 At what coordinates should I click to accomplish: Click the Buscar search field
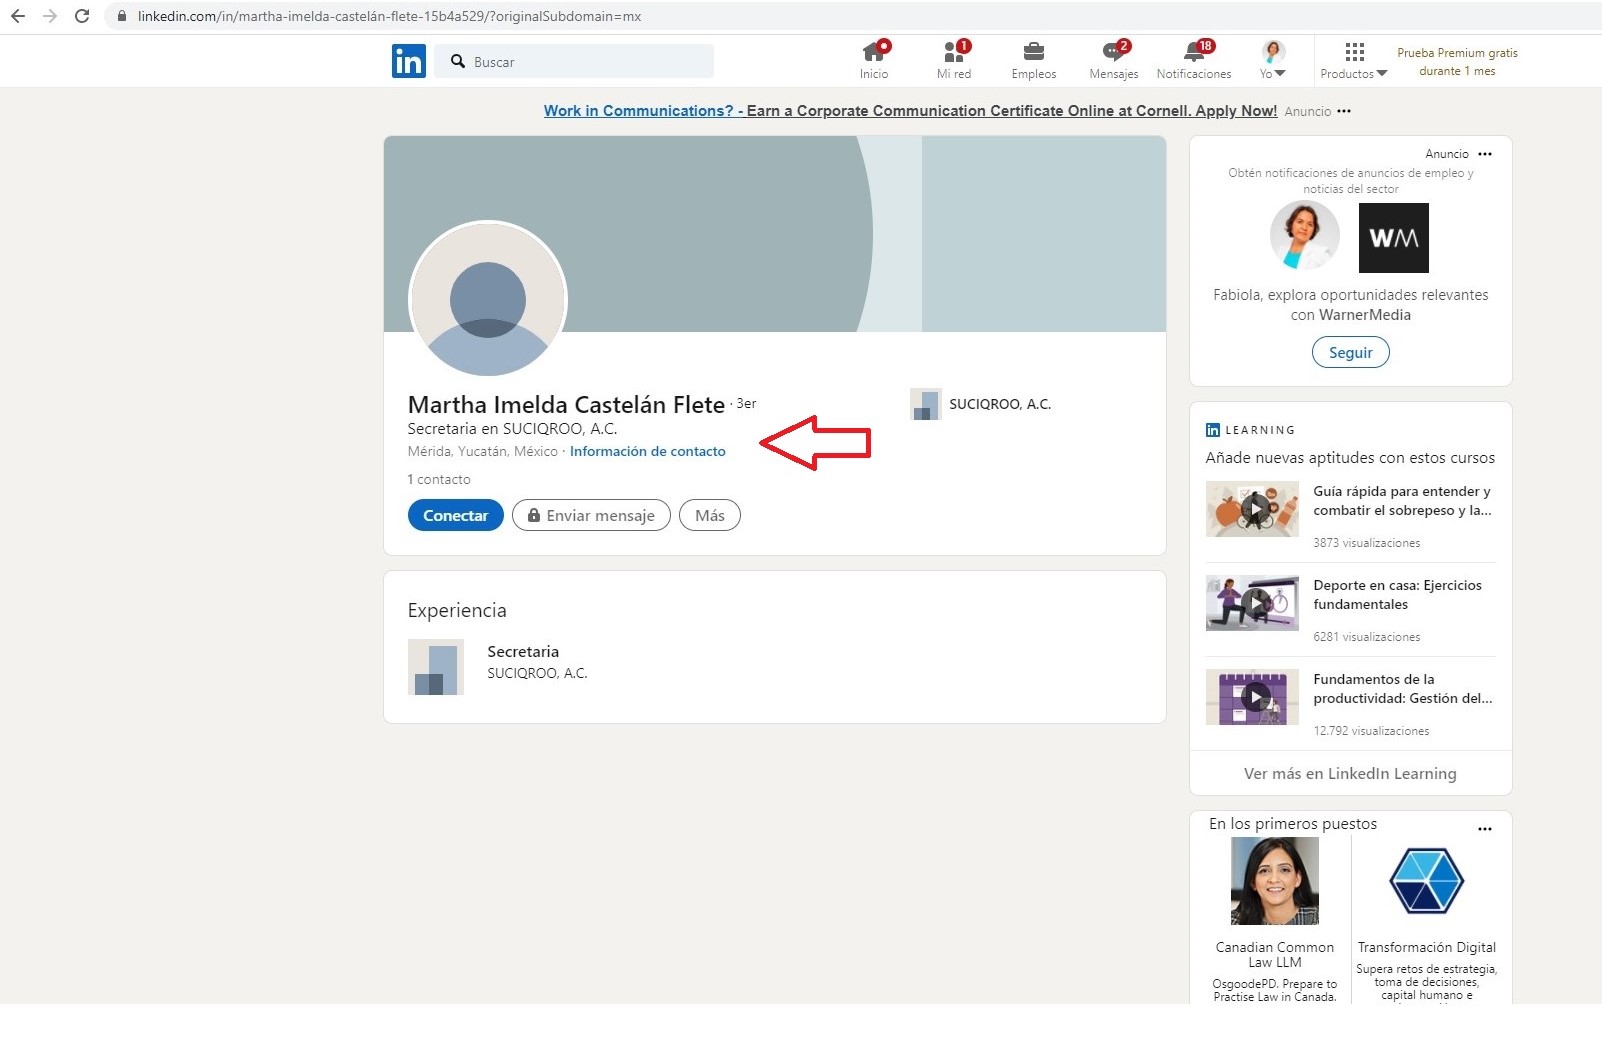click(574, 61)
